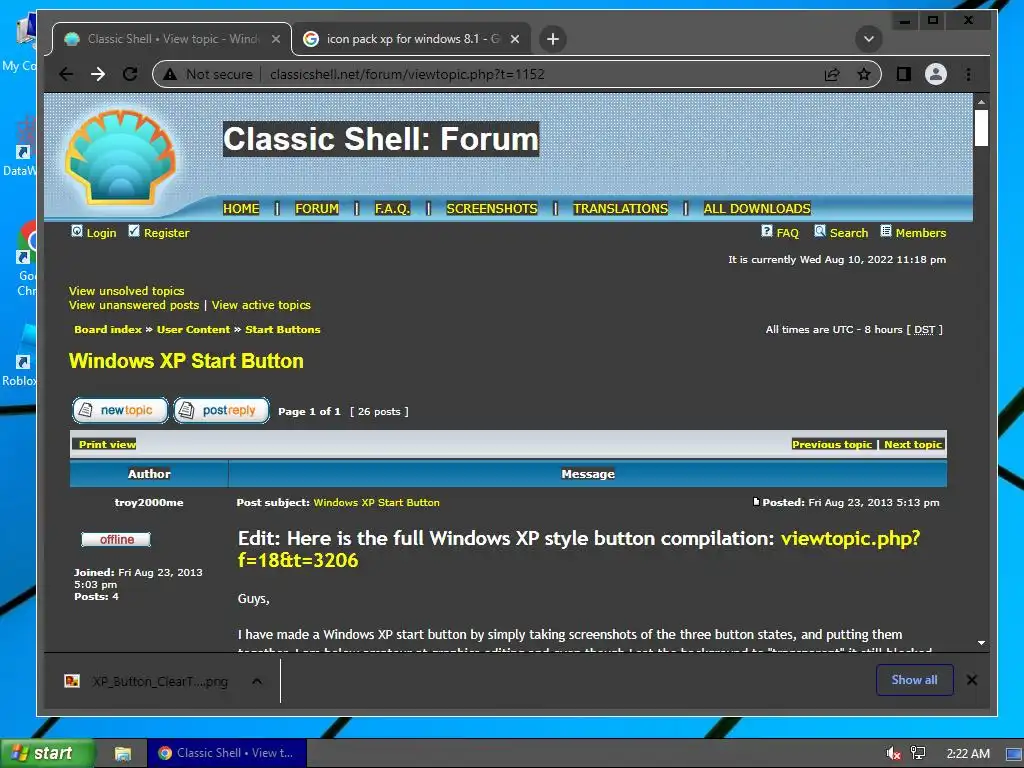This screenshot has height=768, width=1024.
Task: Close the icon pack xp Google tab
Action: [515, 39]
